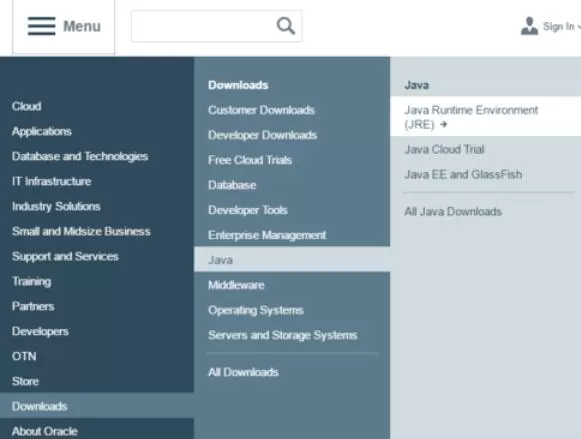
Task: Open Java EE and GlassFish link
Action: pos(463,174)
